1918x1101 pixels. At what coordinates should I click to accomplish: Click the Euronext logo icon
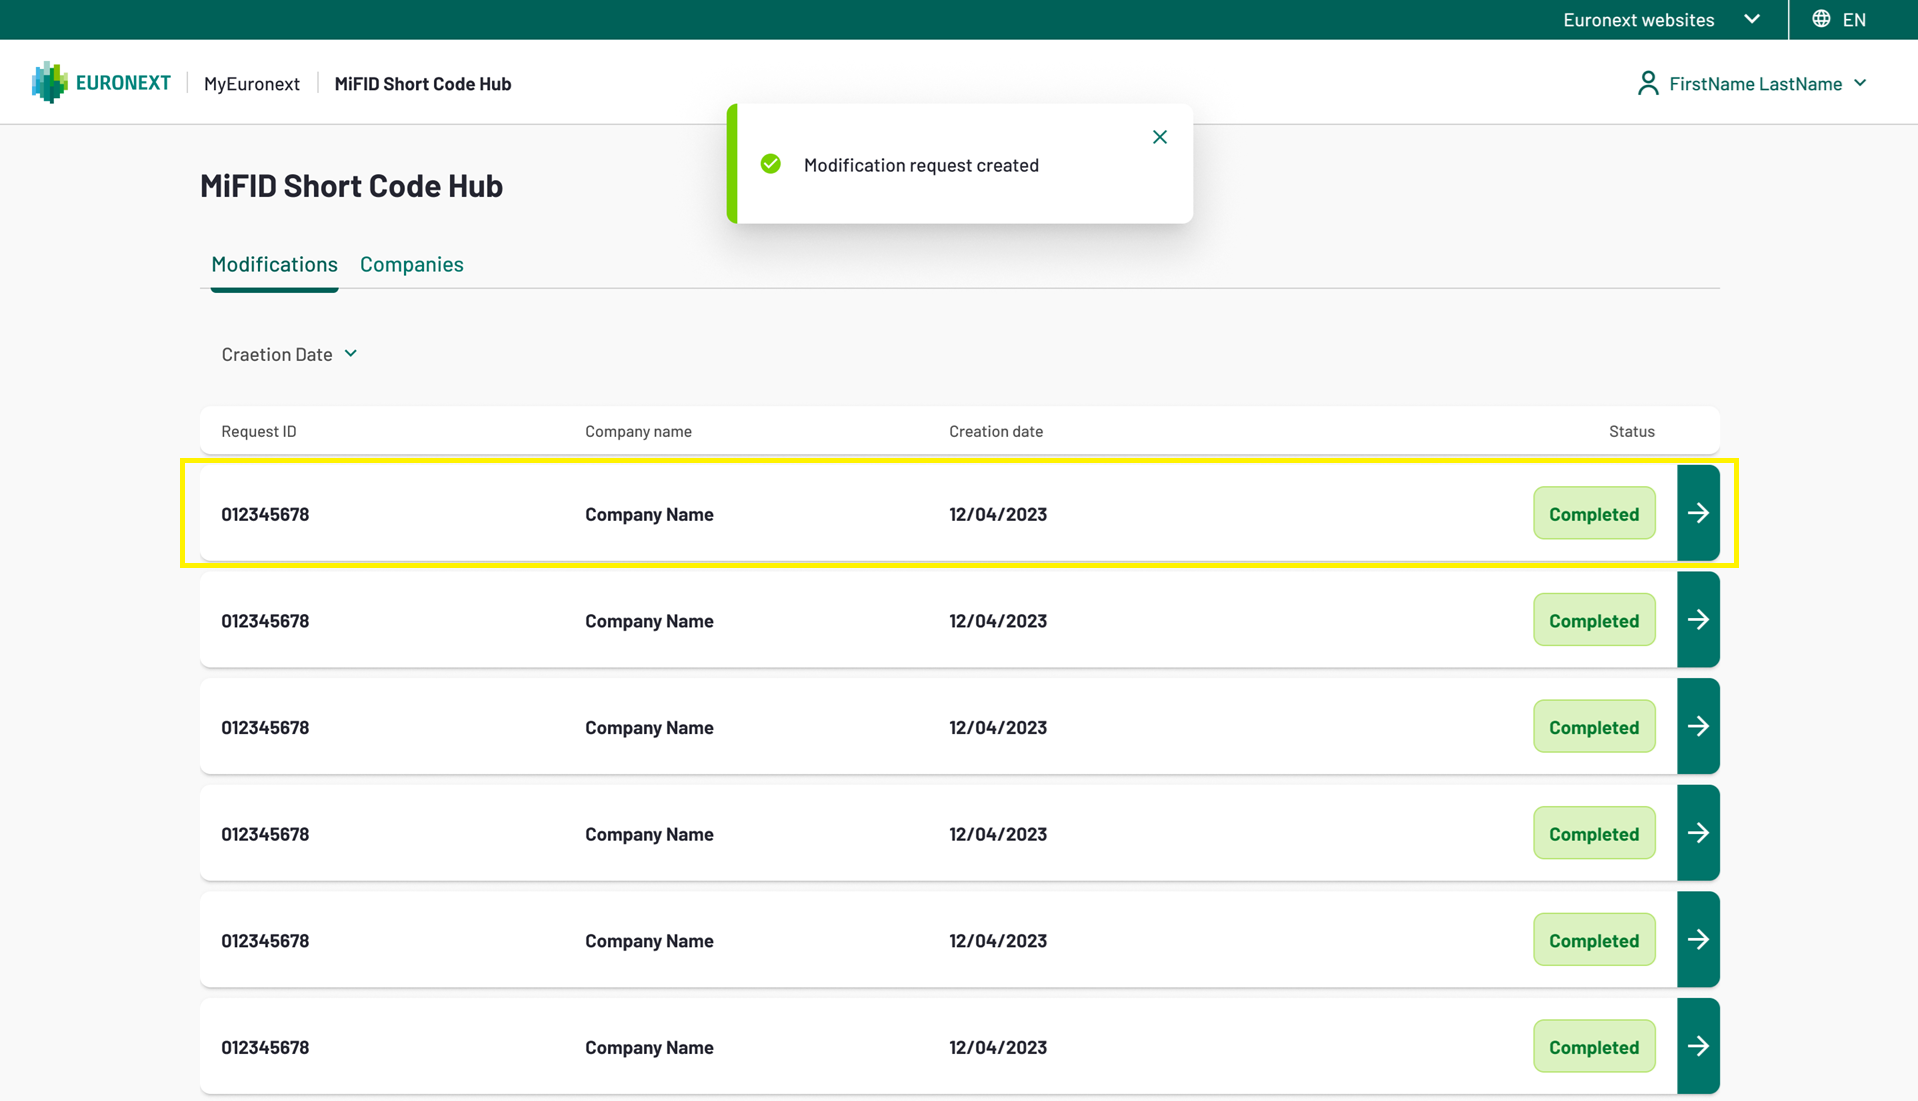[49, 83]
